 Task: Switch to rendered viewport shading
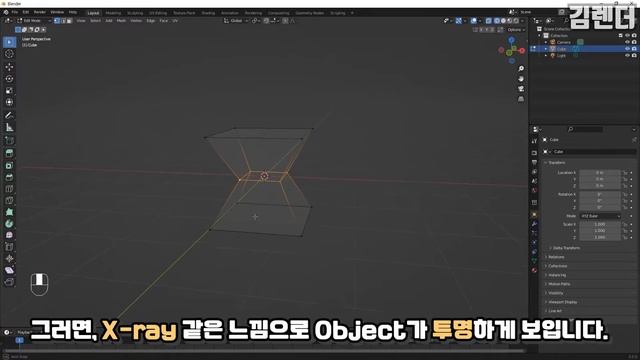click(x=516, y=20)
